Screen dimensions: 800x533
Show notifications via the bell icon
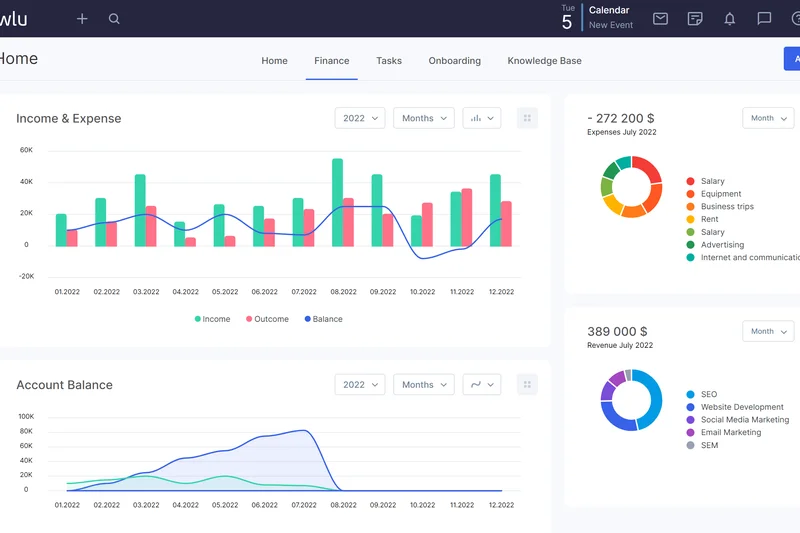730,19
